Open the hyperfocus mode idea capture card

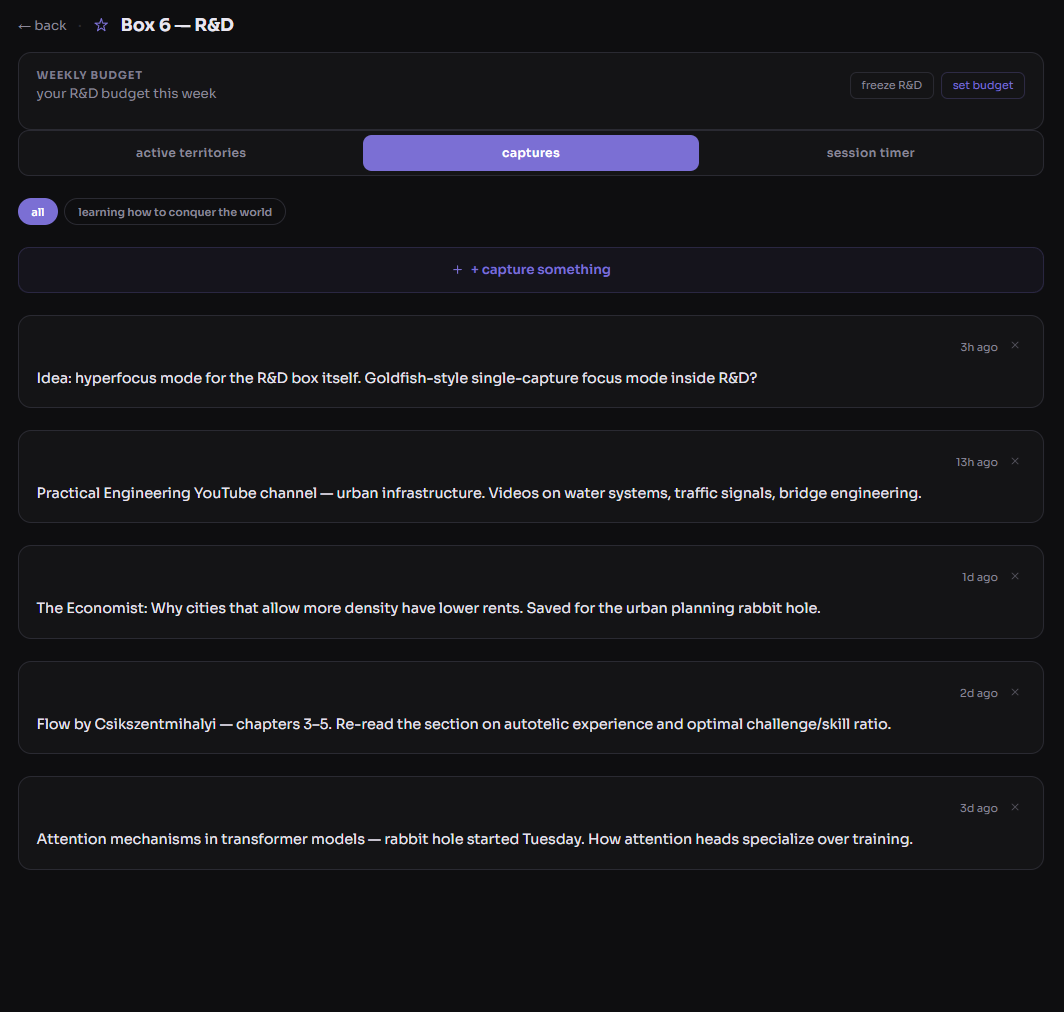(396, 378)
